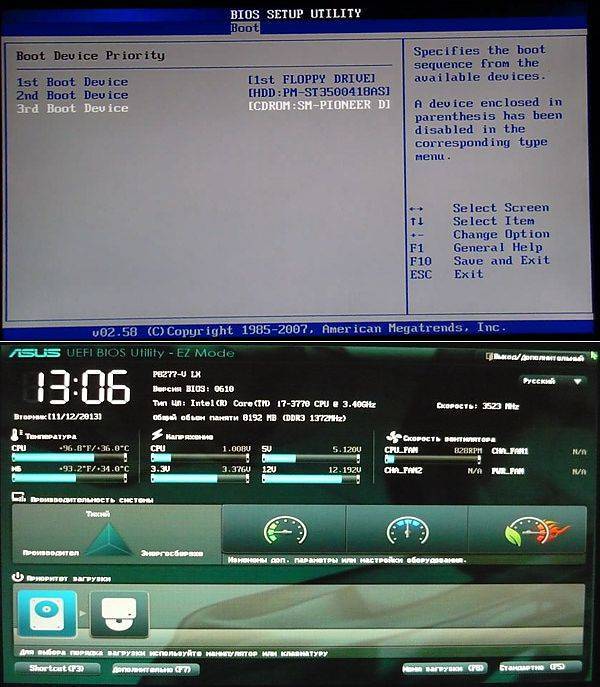Image resolution: width=600 pixels, height=687 pixels.
Task: Click the lightning bolt icon beside Напряжение
Action: (x=157, y=434)
